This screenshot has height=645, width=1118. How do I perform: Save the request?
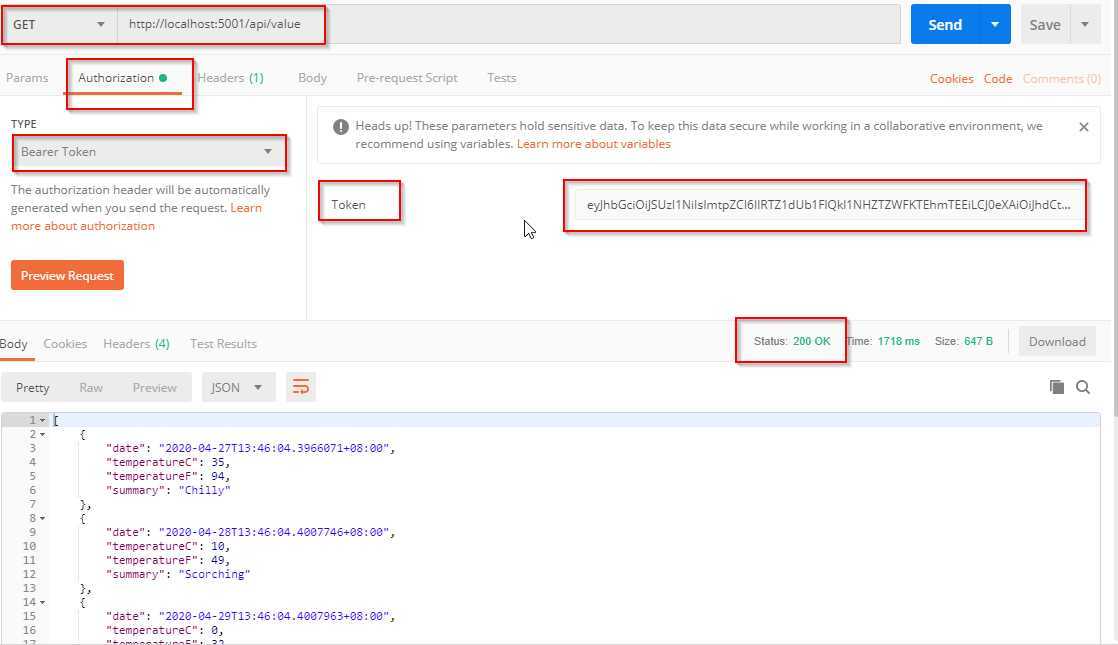click(1045, 25)
